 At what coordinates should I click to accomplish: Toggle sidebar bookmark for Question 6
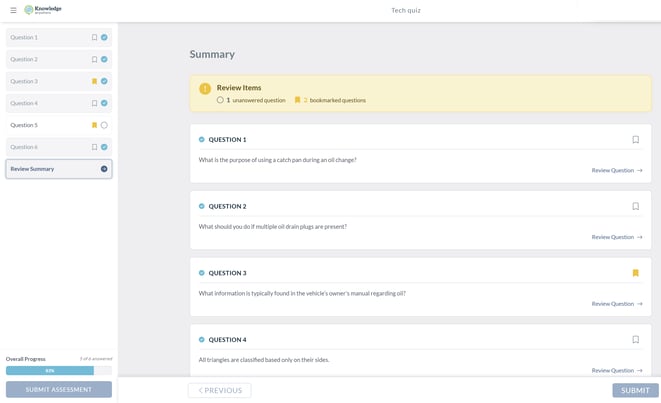pos(94,147)
